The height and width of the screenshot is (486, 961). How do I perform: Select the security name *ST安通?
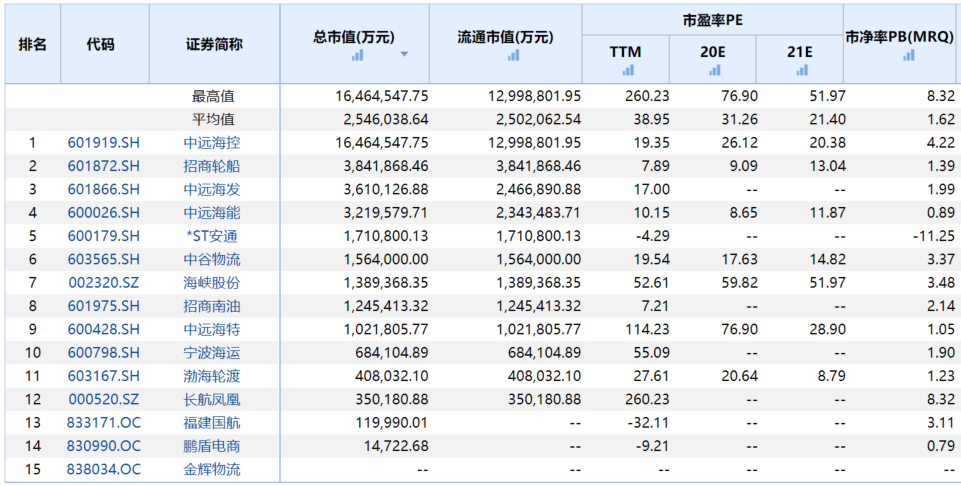click(x=212, y=236)
